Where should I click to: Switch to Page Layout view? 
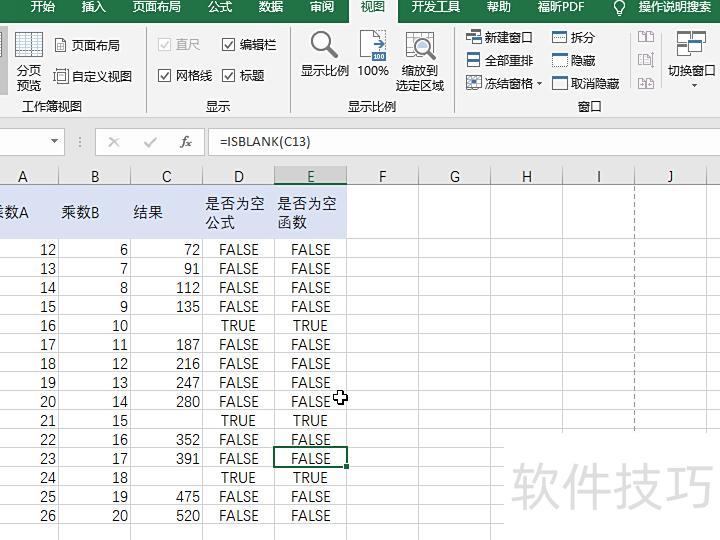pyautogui.click(x=87, y=45)
